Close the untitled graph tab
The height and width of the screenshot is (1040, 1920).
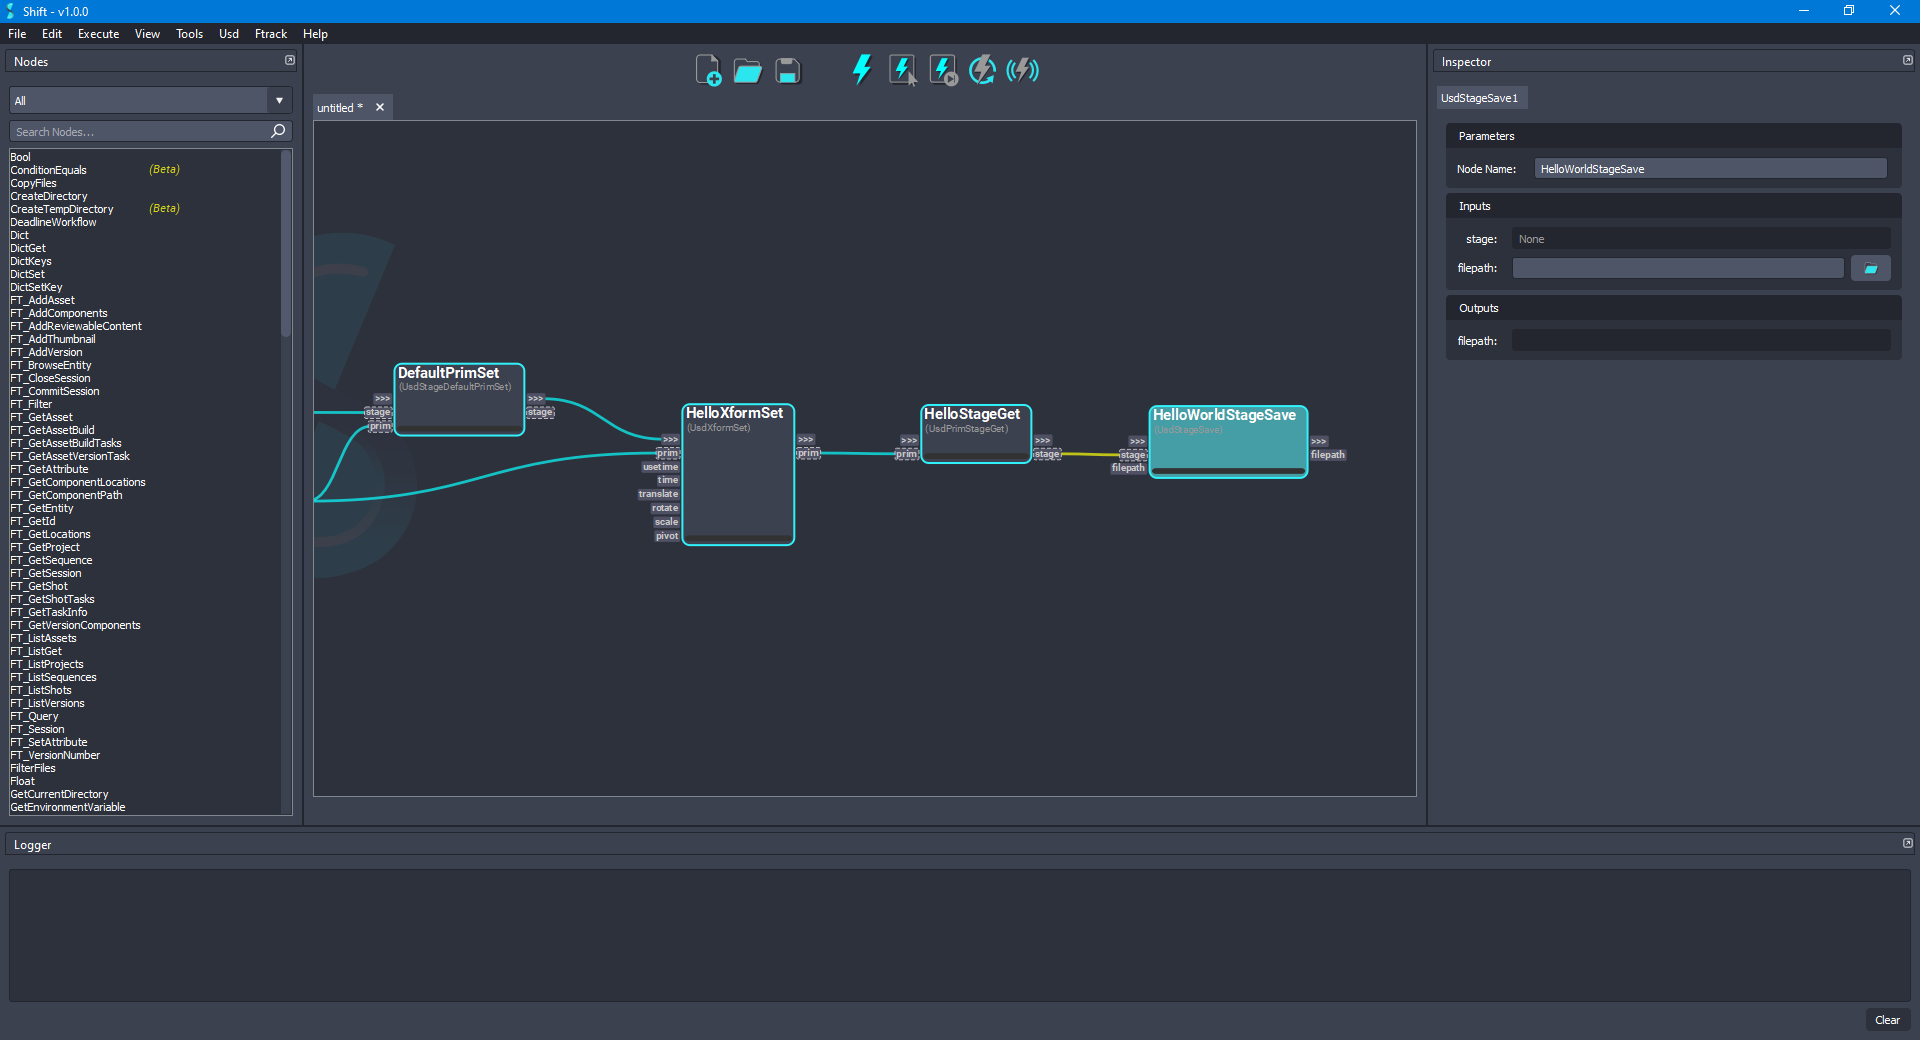pyautogui.click(x=379, y=107)
